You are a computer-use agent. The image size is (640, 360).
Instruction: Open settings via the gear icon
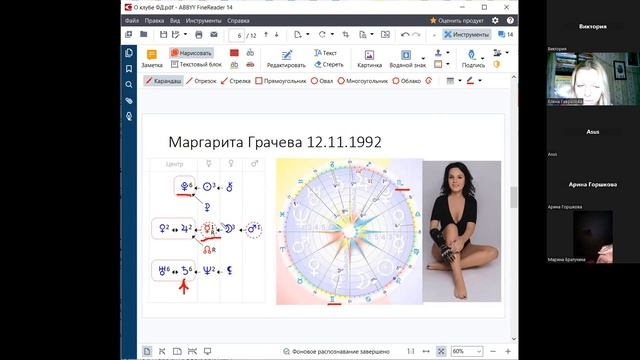(x=495, y=20)
